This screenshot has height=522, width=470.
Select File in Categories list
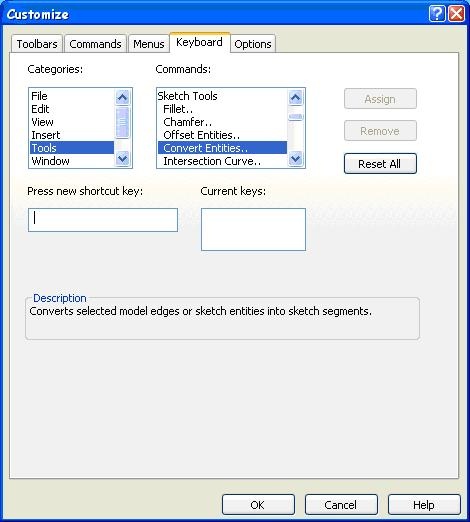72,96
